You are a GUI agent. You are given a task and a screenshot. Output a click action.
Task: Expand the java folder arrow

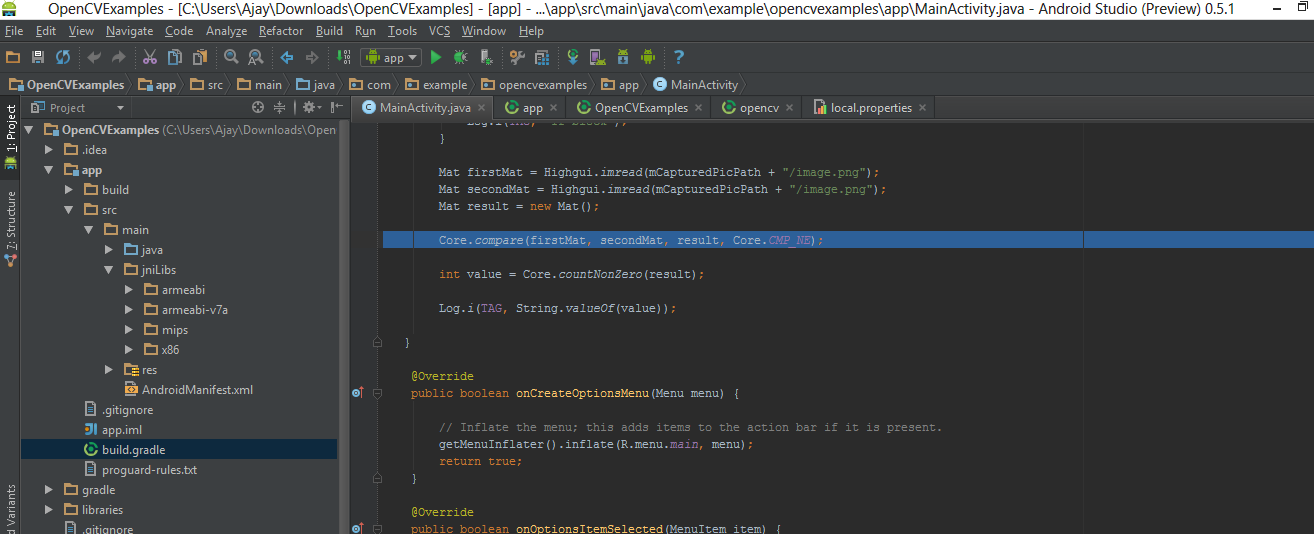109,250
